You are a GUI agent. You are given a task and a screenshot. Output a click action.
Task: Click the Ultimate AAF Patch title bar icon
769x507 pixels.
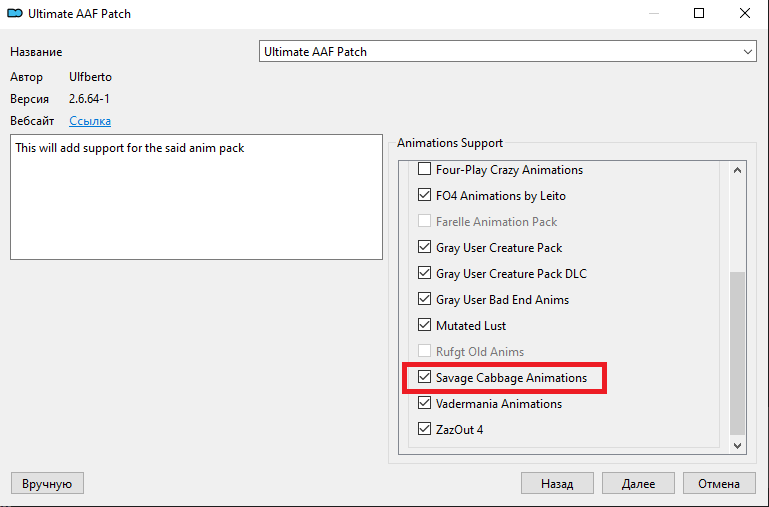(15, 14)
